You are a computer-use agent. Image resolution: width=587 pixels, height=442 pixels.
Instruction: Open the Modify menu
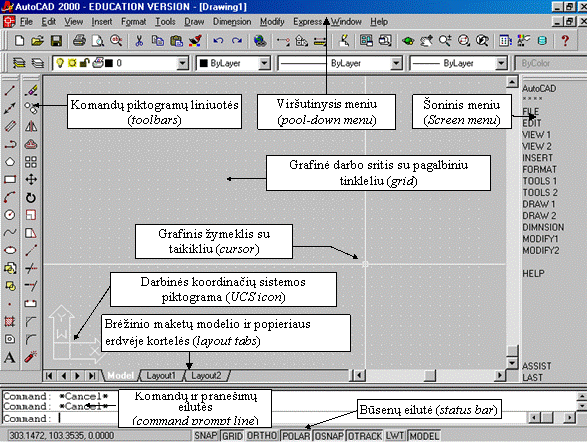pyautogui.click(x=272, y=22)
